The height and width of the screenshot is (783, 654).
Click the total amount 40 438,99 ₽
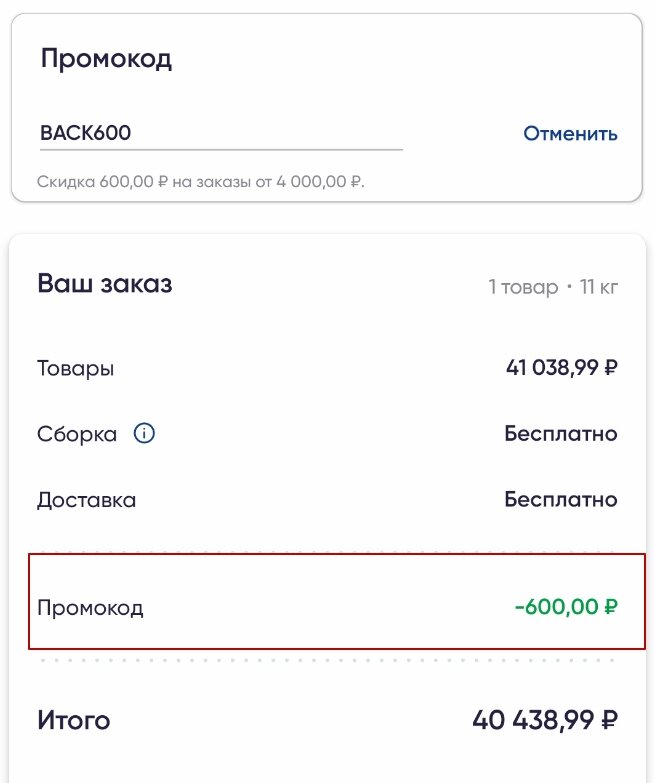544,720
